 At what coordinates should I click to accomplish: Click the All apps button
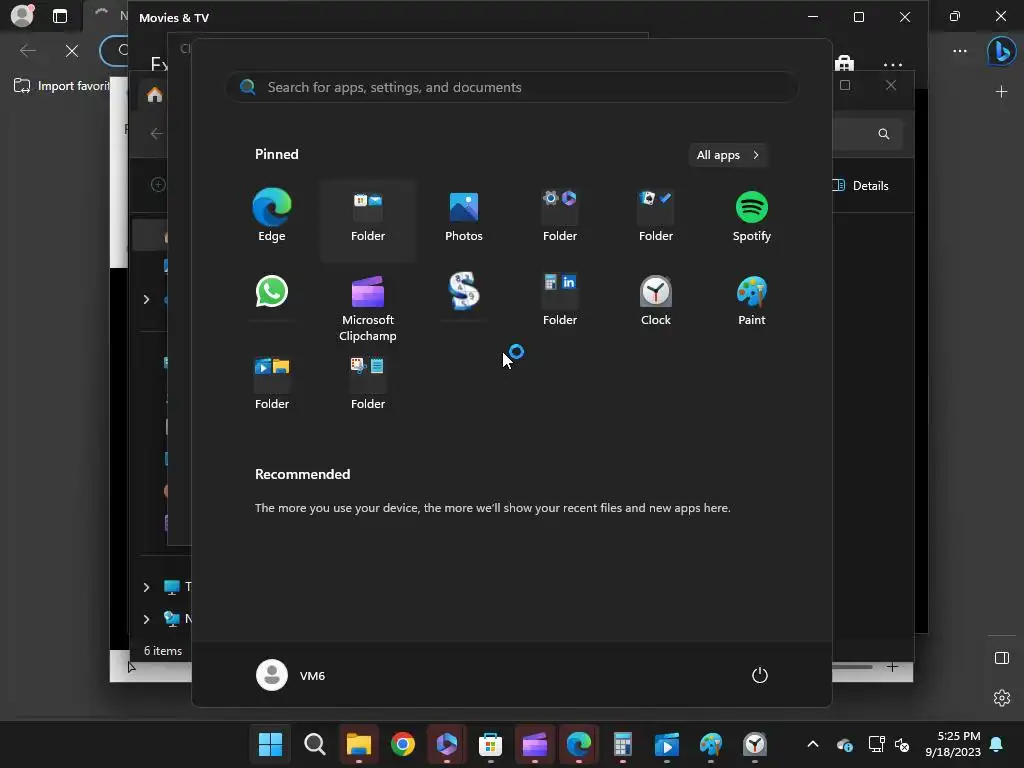coord(728,155)
